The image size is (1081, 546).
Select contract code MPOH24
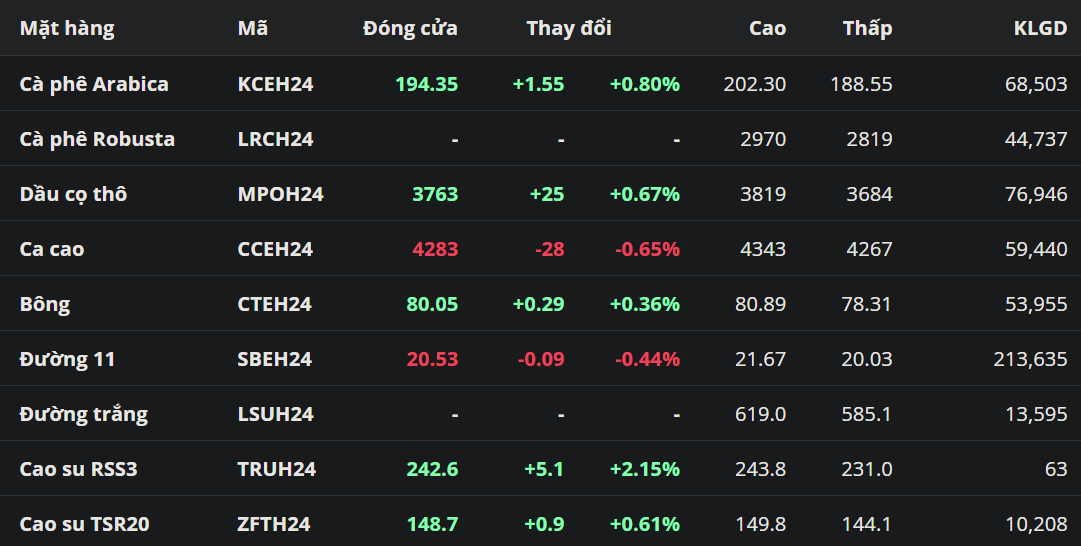point(280,194)
